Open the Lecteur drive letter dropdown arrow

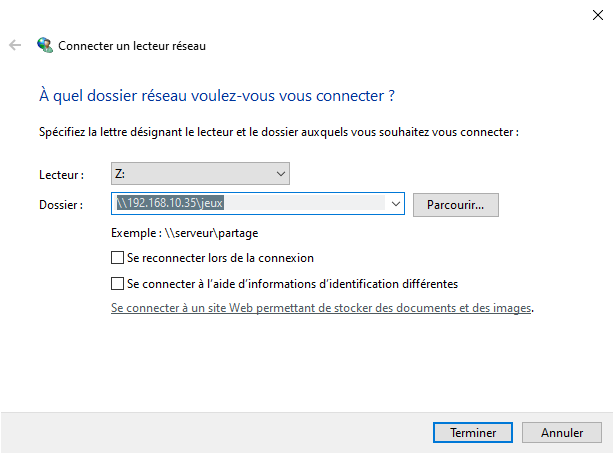point(280,174)
